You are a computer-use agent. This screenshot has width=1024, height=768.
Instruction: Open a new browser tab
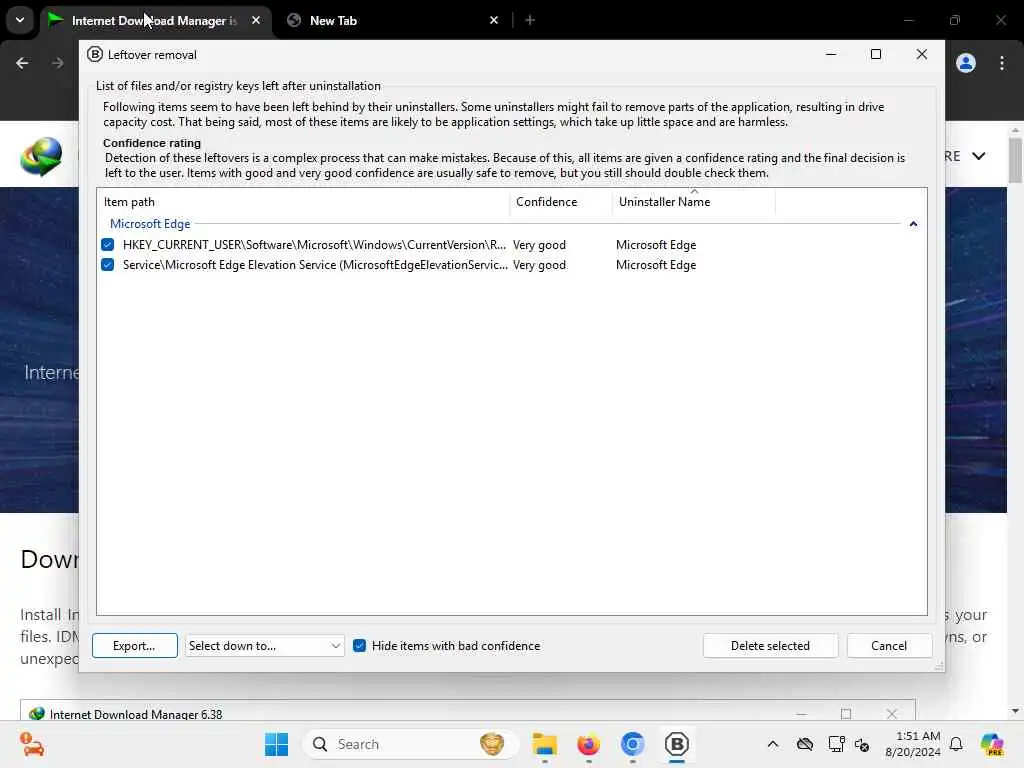pyautogui.click(x=530, y=20)
